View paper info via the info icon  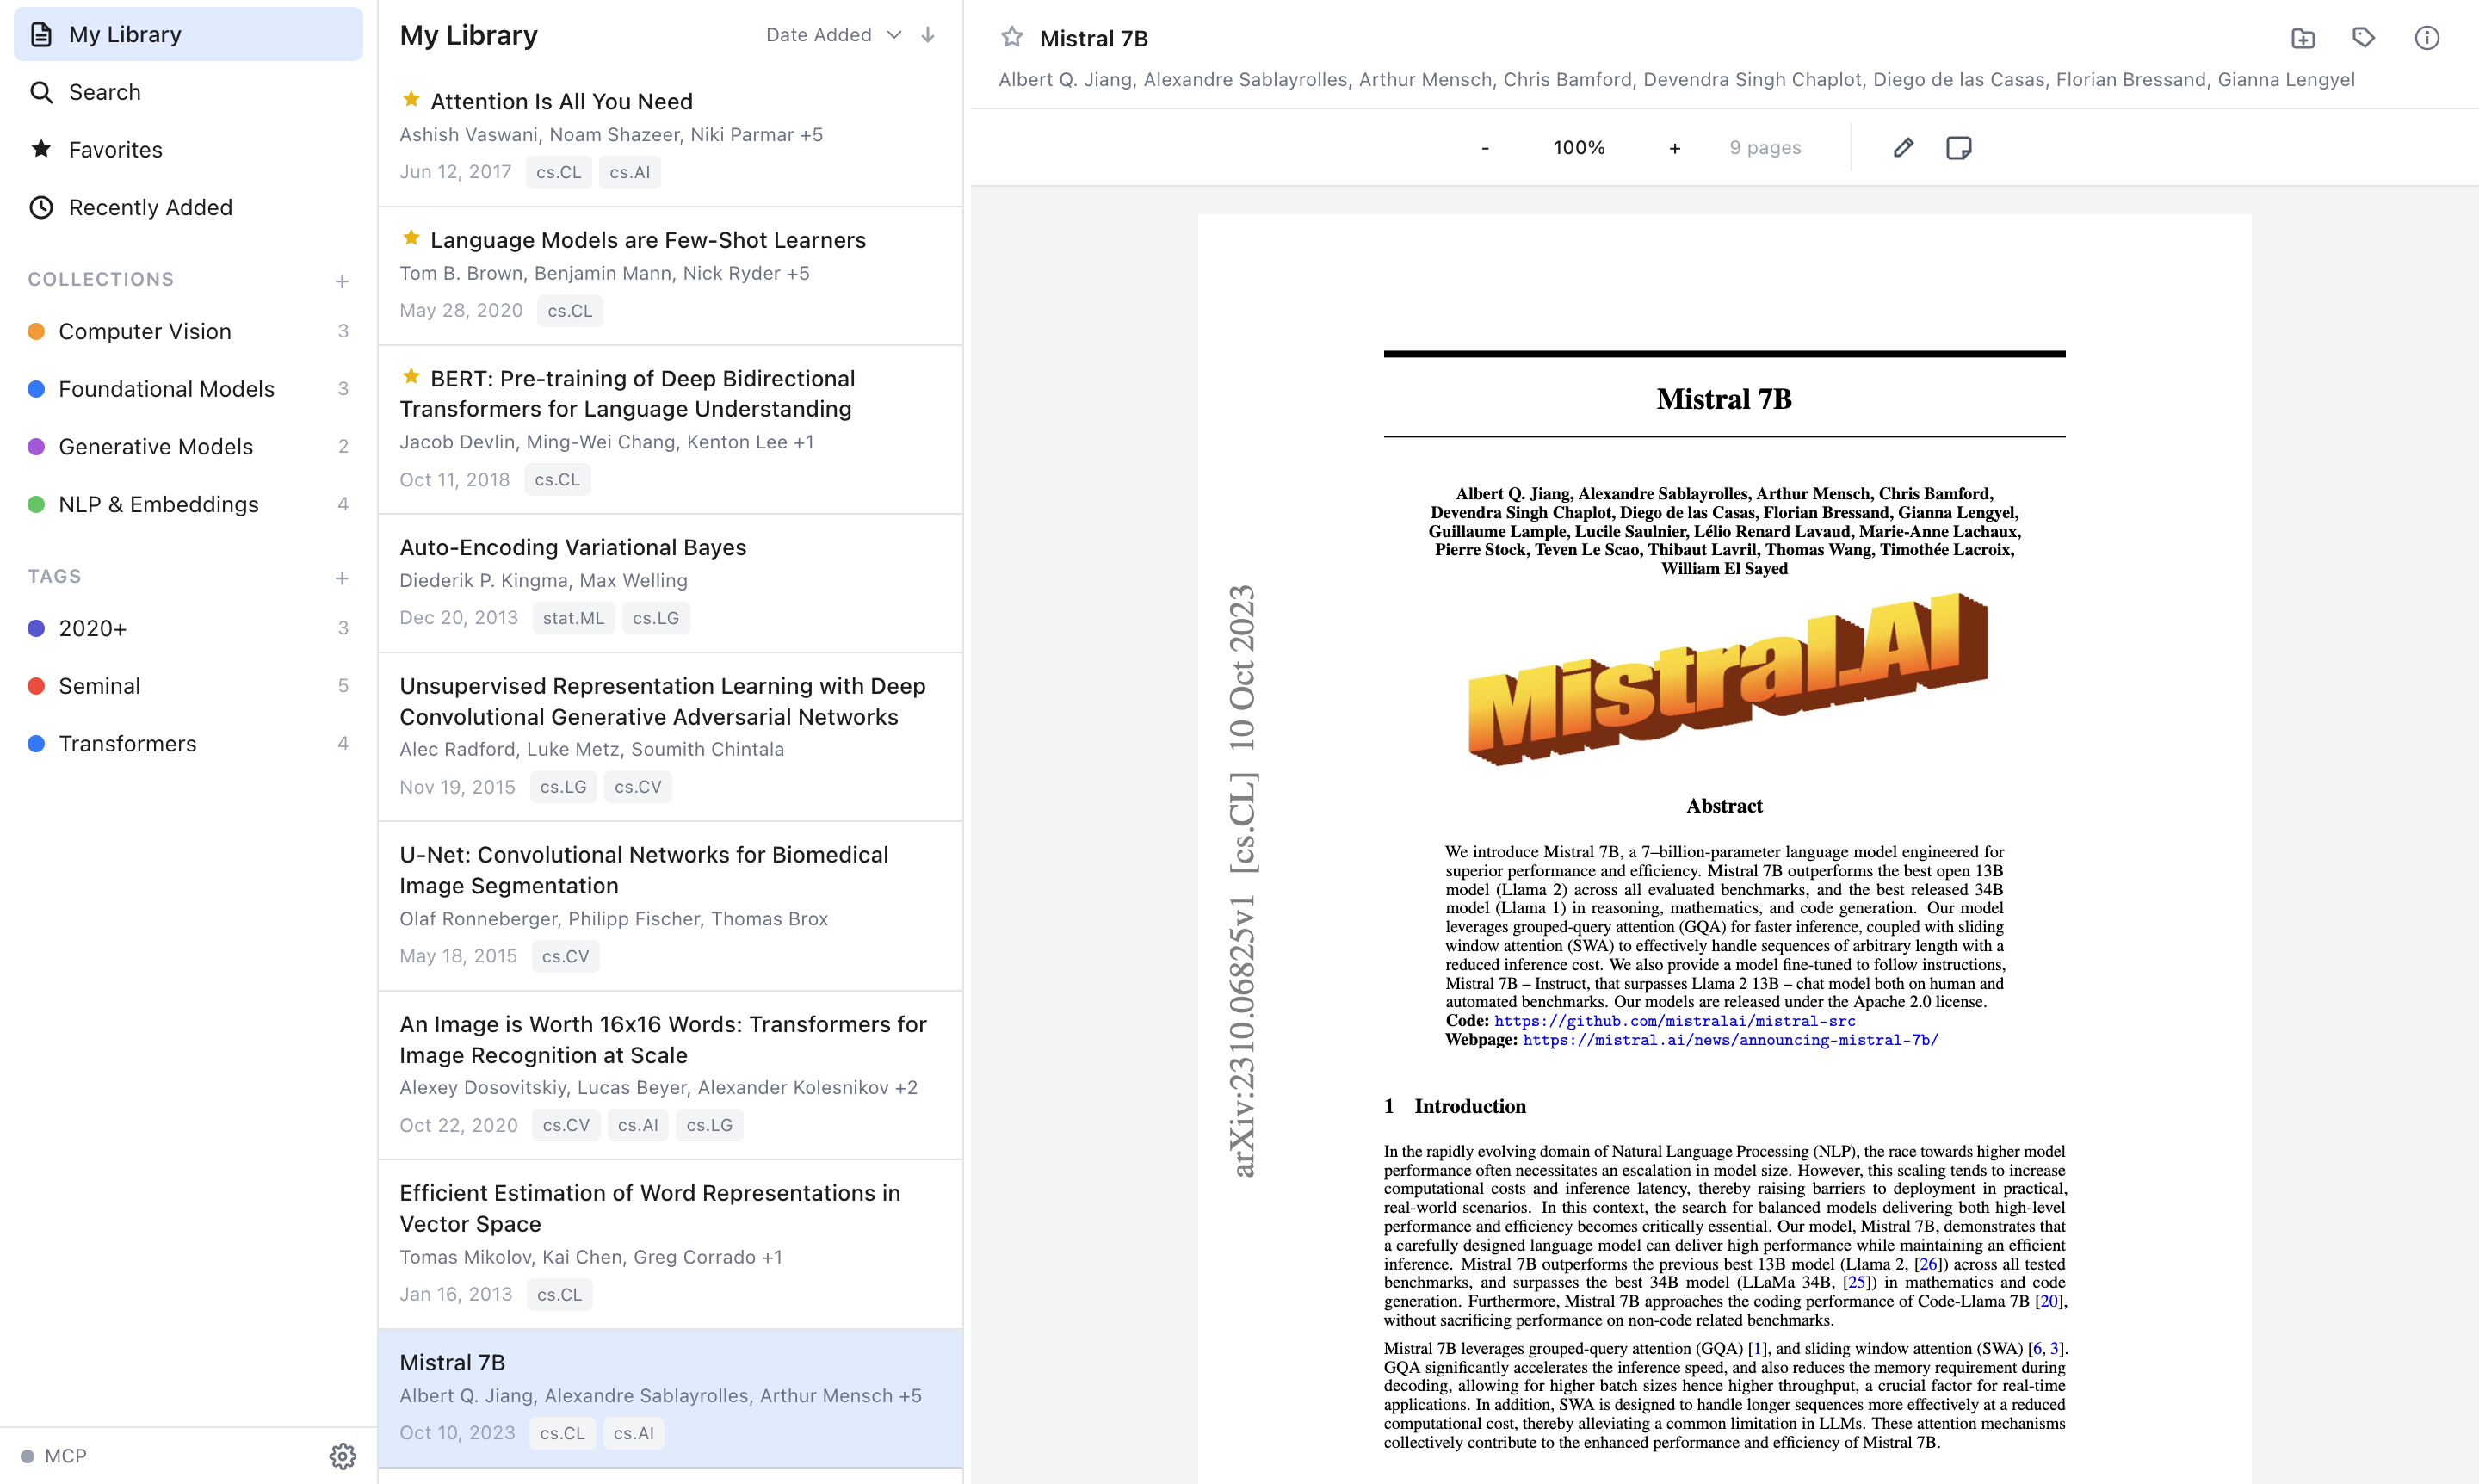click(x=2426, y=38)
